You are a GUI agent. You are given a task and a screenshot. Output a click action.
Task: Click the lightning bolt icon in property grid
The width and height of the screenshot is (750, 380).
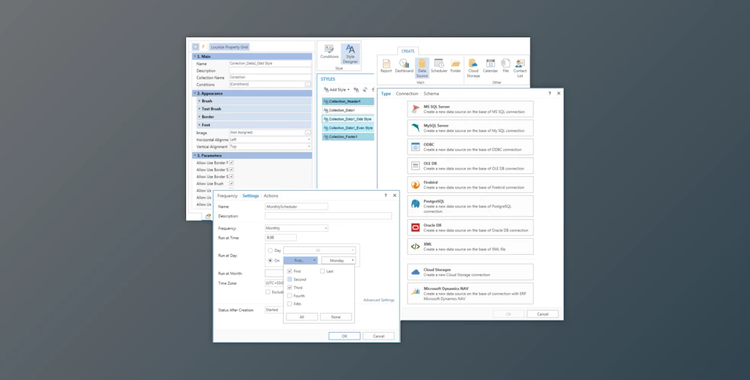tap(203, 47)
